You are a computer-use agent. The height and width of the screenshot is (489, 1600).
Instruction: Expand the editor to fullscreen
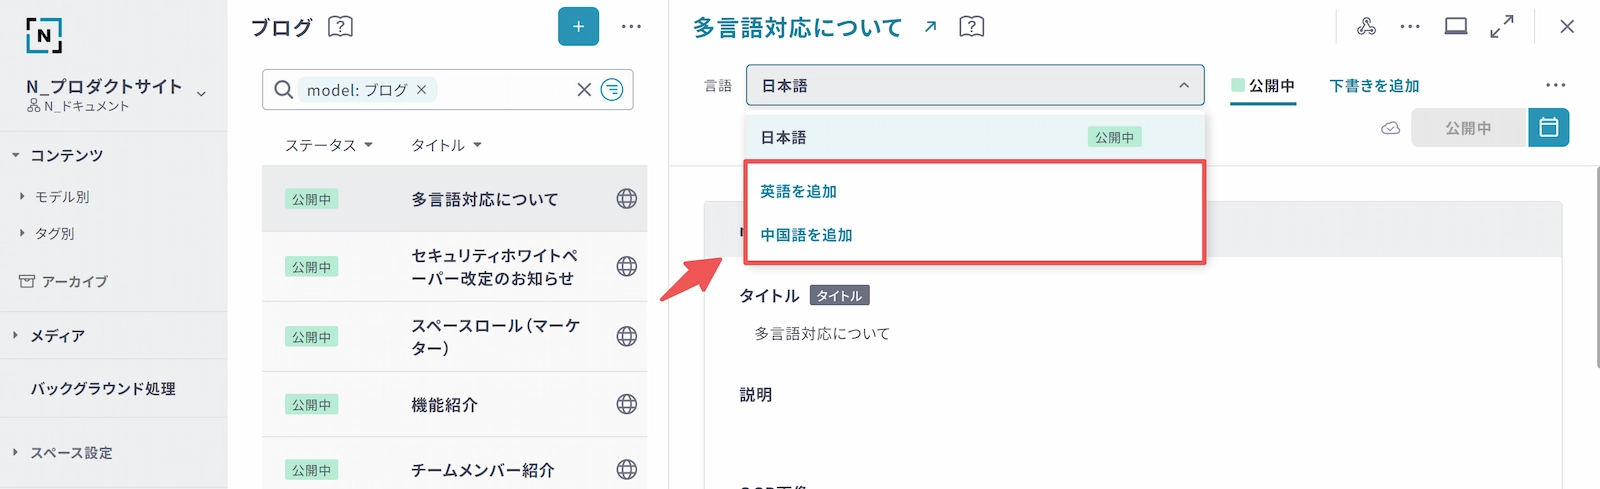[1501, 27]
